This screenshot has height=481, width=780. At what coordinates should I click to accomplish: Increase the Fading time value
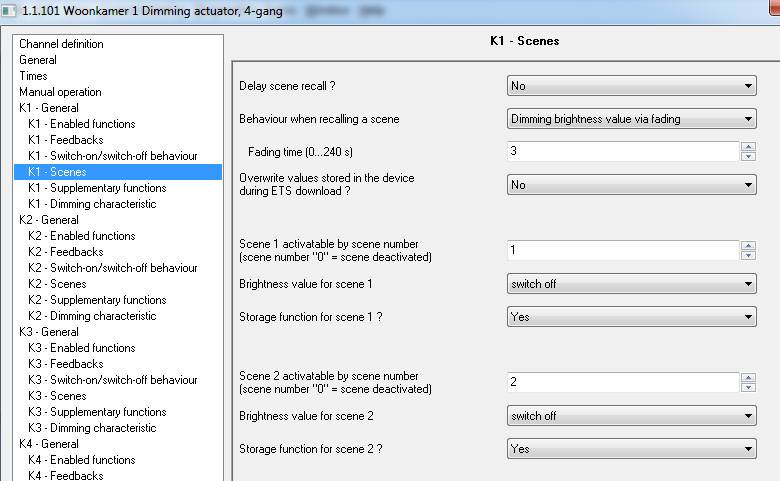(748, 147)
